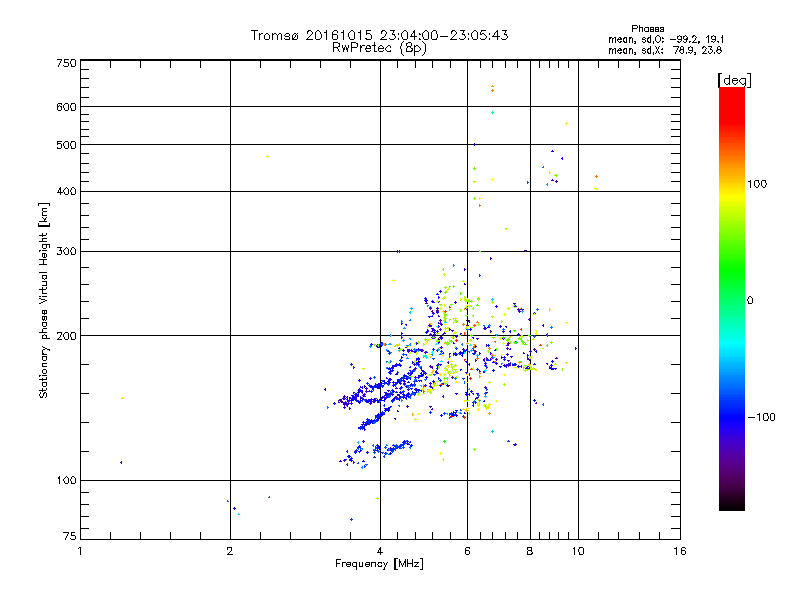Select the 'Phases' header text
800x600 pixels.
[x=647, y=29]
